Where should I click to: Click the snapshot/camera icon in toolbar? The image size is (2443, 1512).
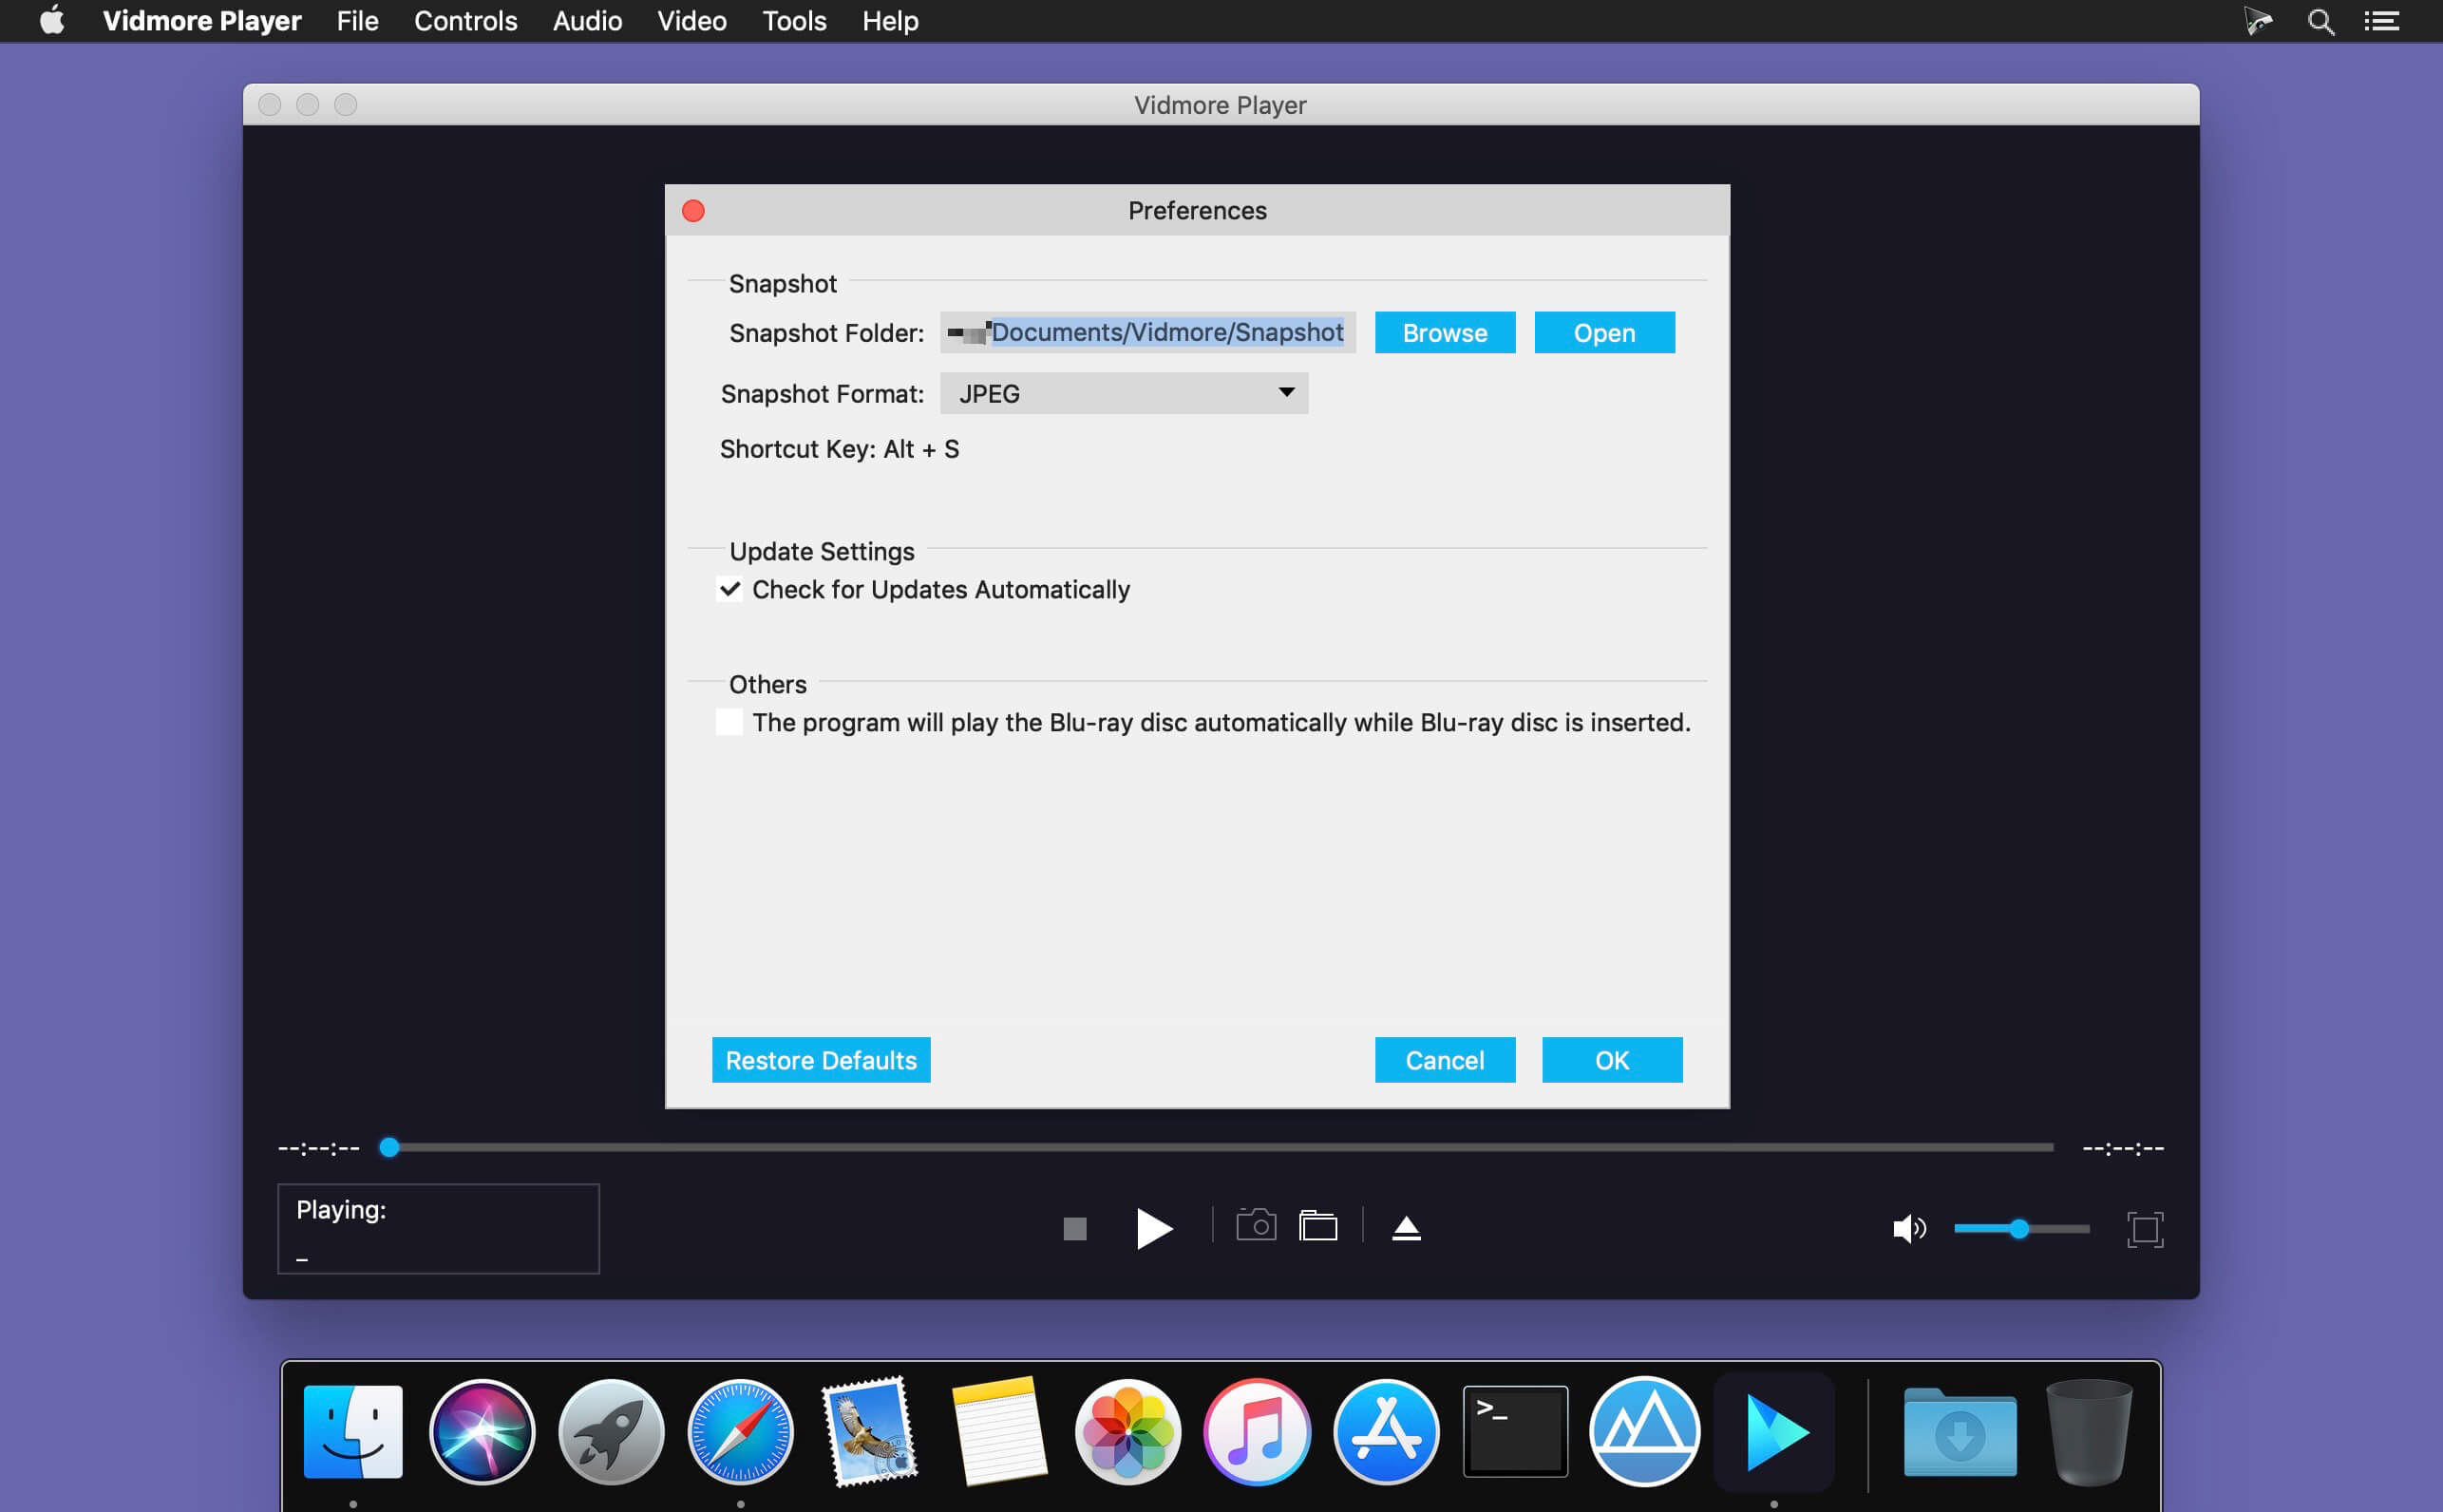[1255, 1228]
